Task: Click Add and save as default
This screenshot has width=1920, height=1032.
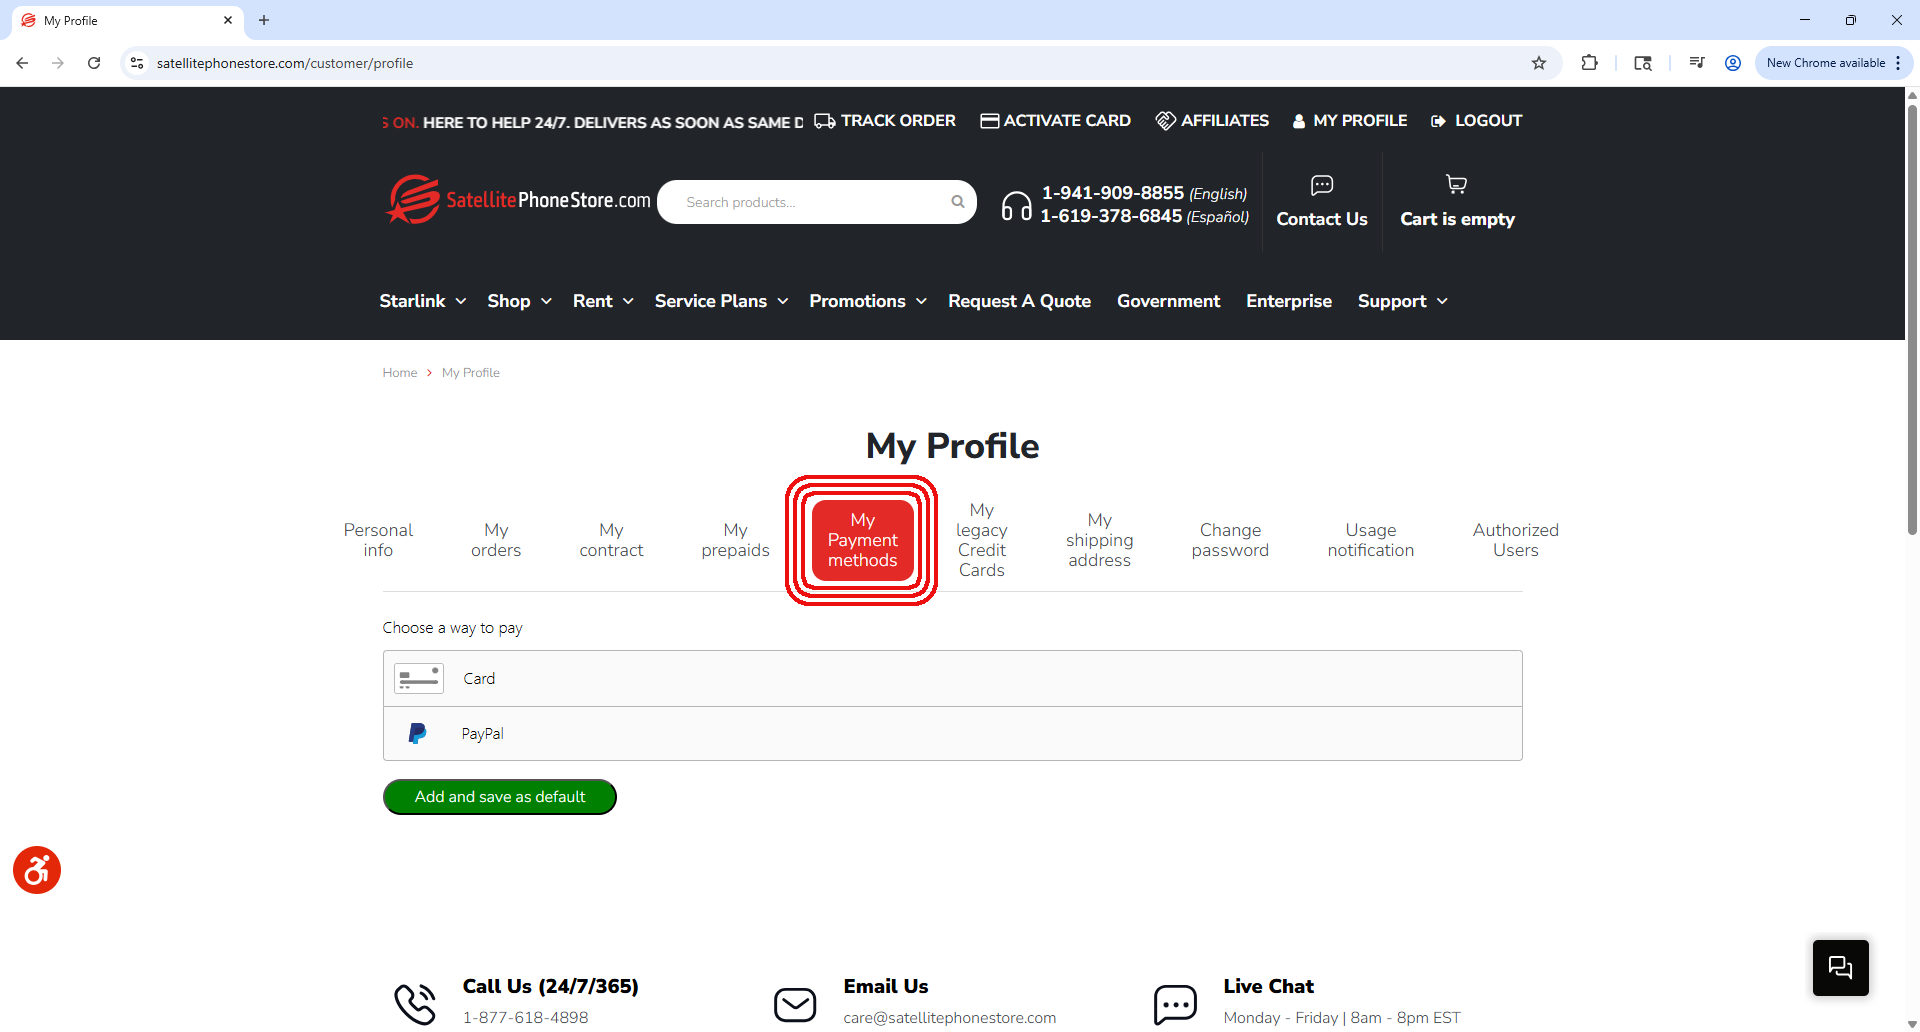Action: (x=500, y=797)
